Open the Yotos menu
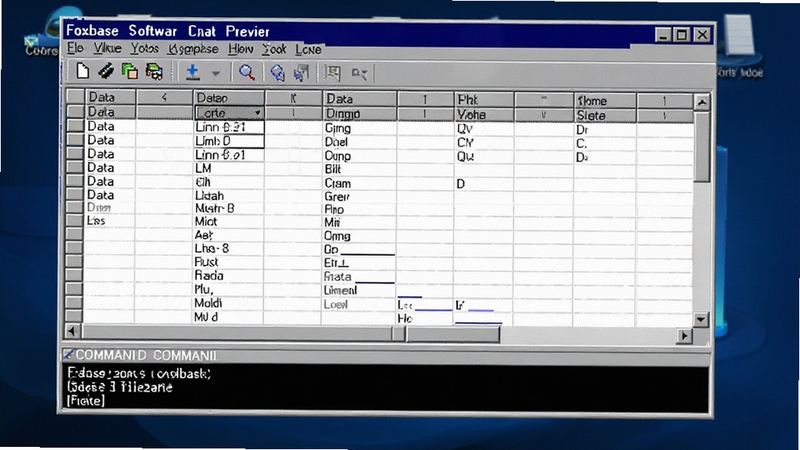The height and width of the screenshot is (450, 800). 144,48
